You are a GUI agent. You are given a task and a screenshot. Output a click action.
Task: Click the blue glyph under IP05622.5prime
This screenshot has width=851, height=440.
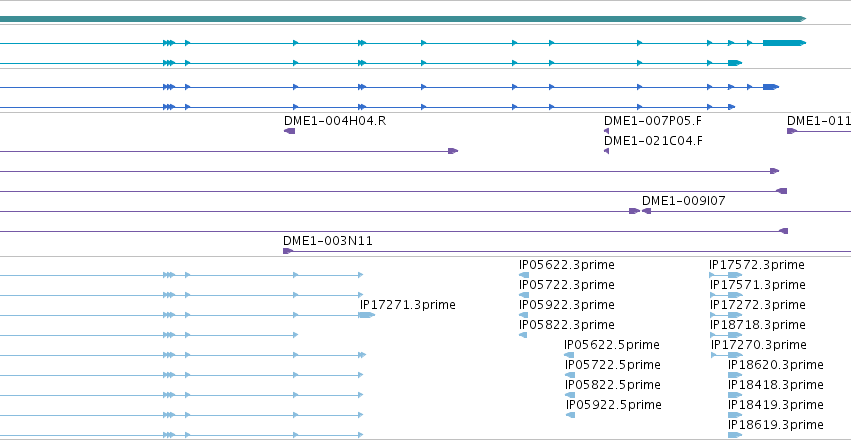click(x=569, y=355)
